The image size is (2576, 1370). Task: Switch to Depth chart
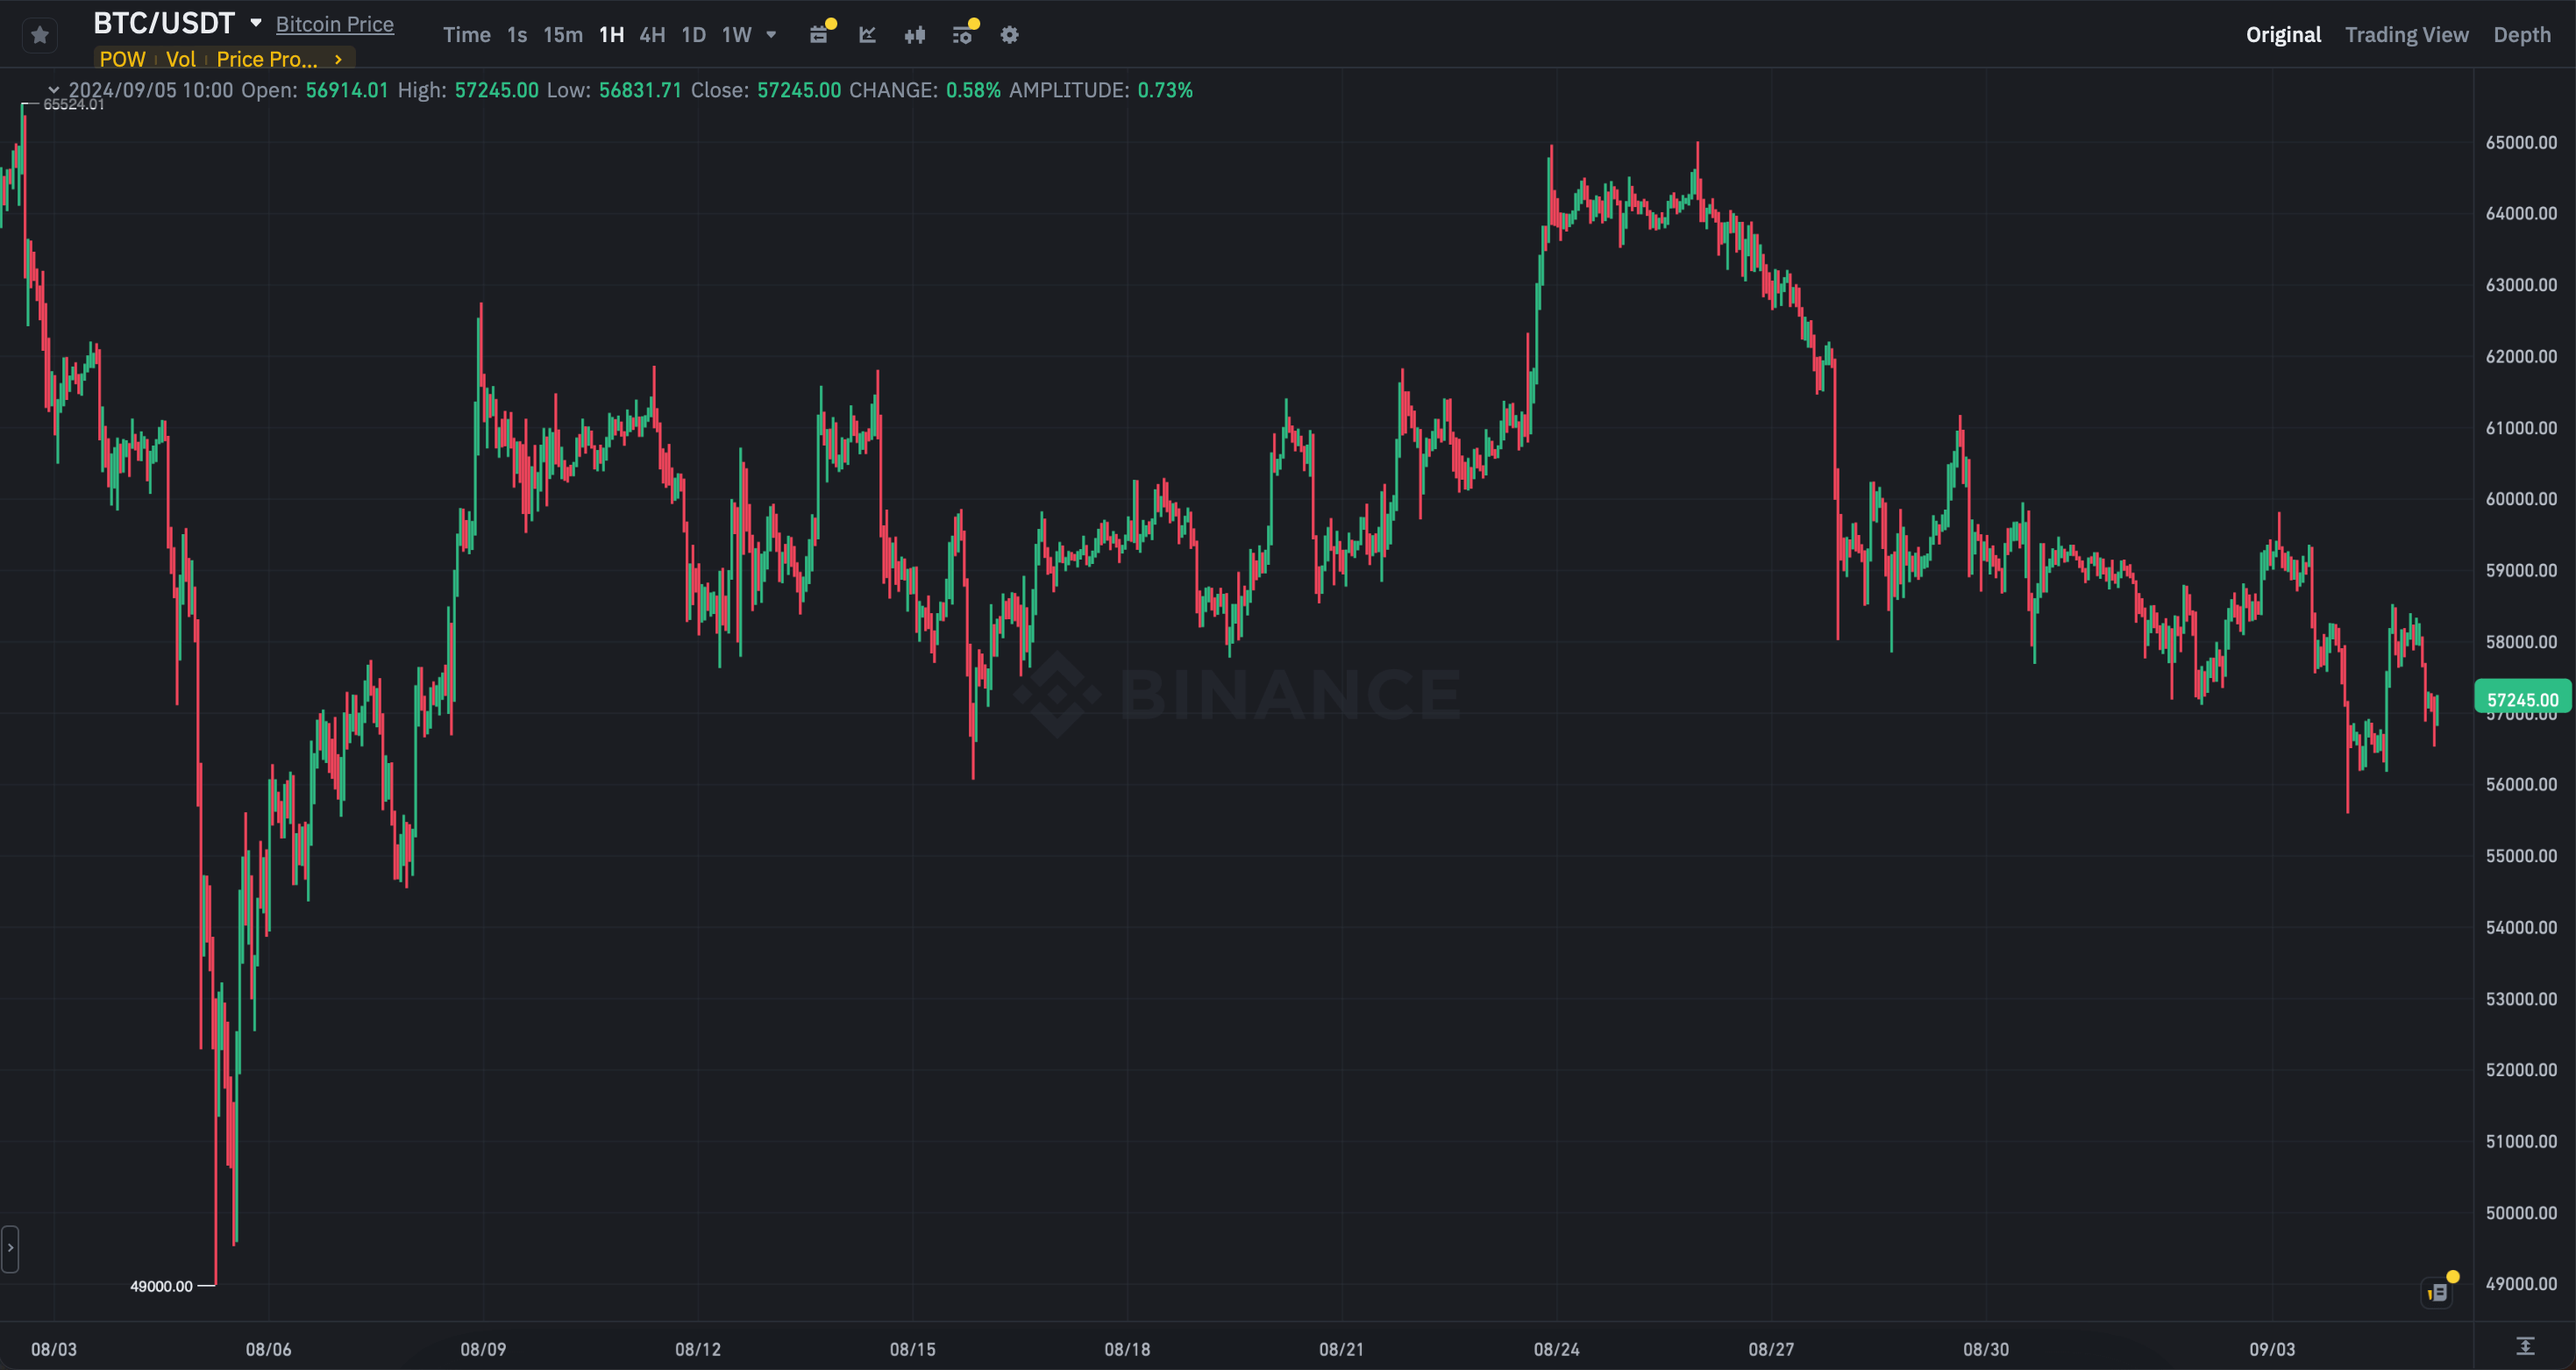point(2521,35)
